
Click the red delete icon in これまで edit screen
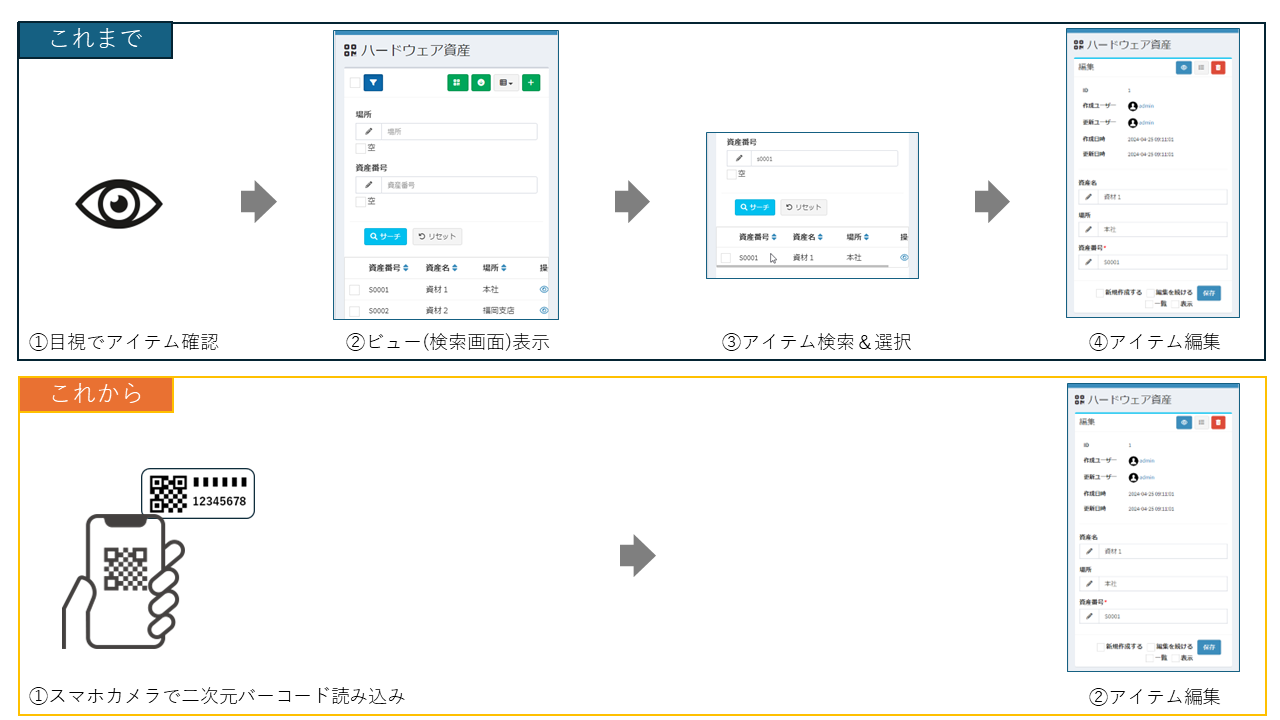(1217, 68)
